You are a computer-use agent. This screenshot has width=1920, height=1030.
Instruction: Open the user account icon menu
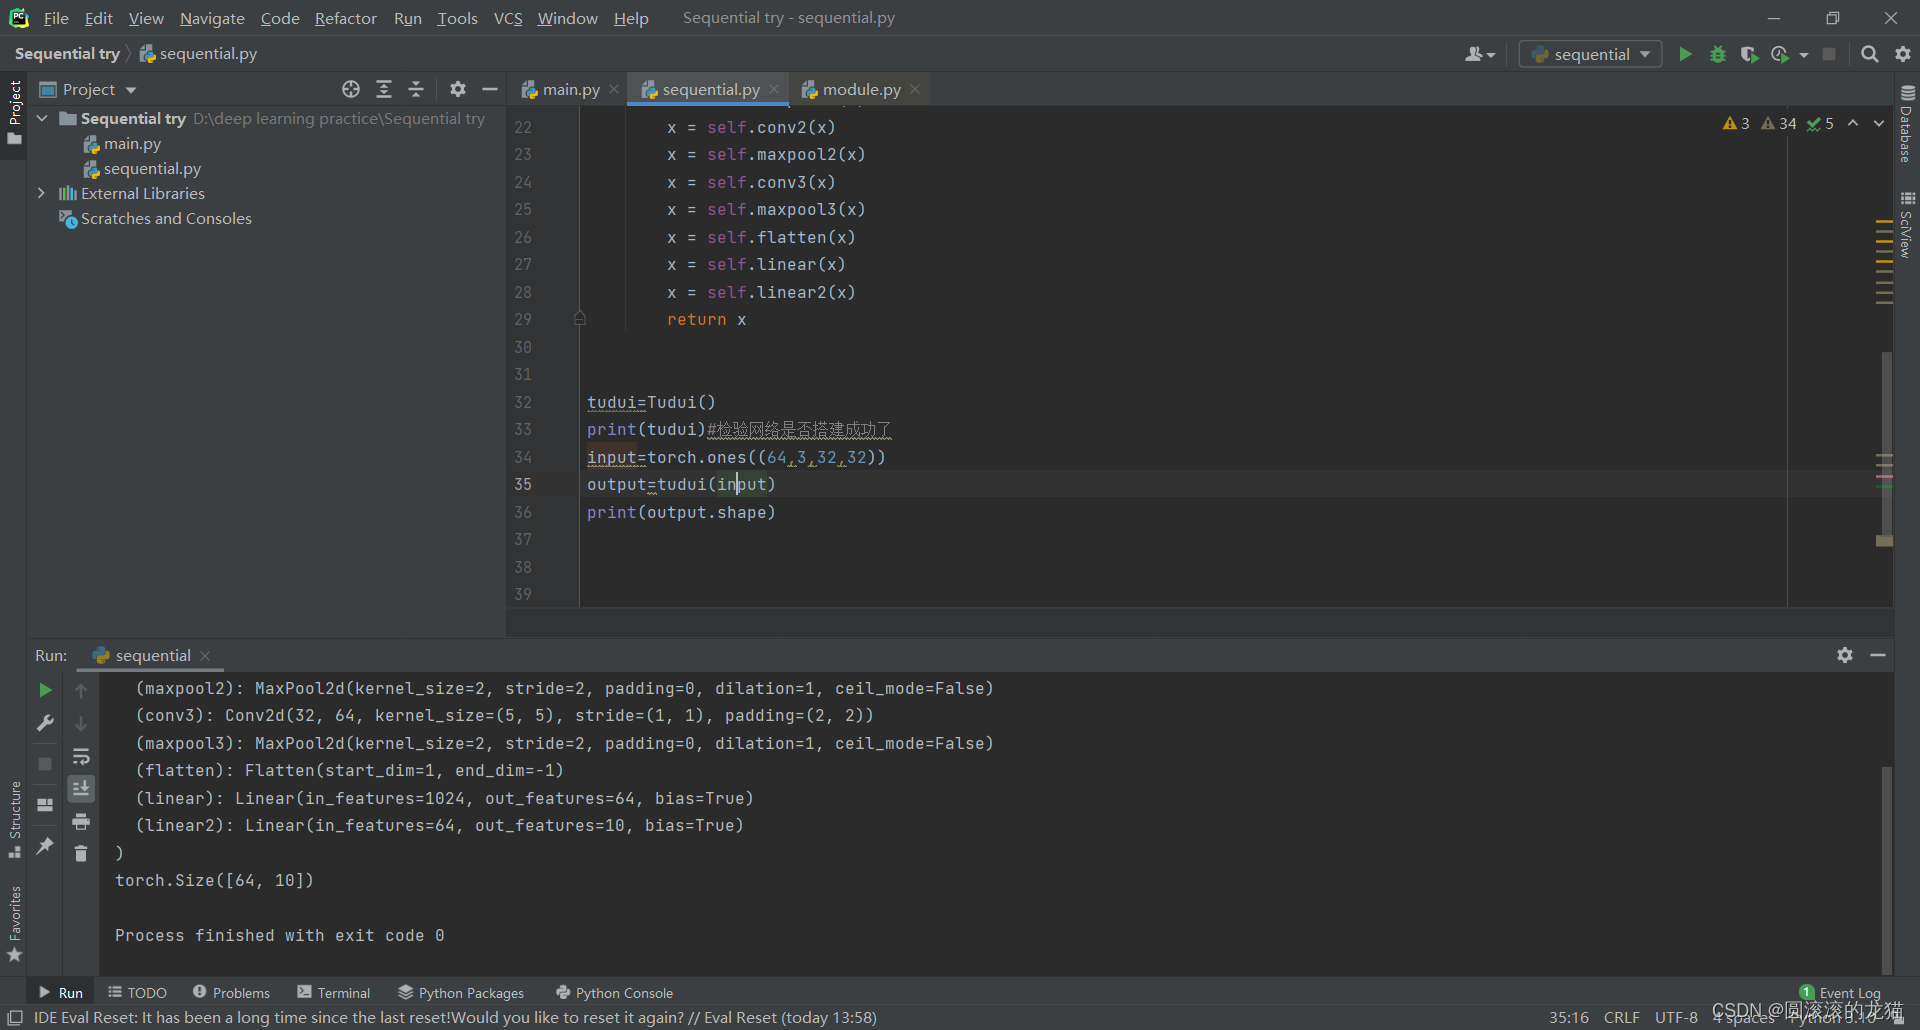coord(1480,54)
